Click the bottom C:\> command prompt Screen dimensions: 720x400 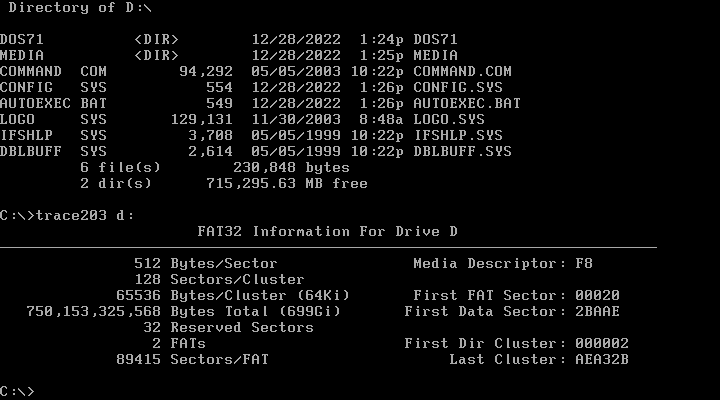16,391
